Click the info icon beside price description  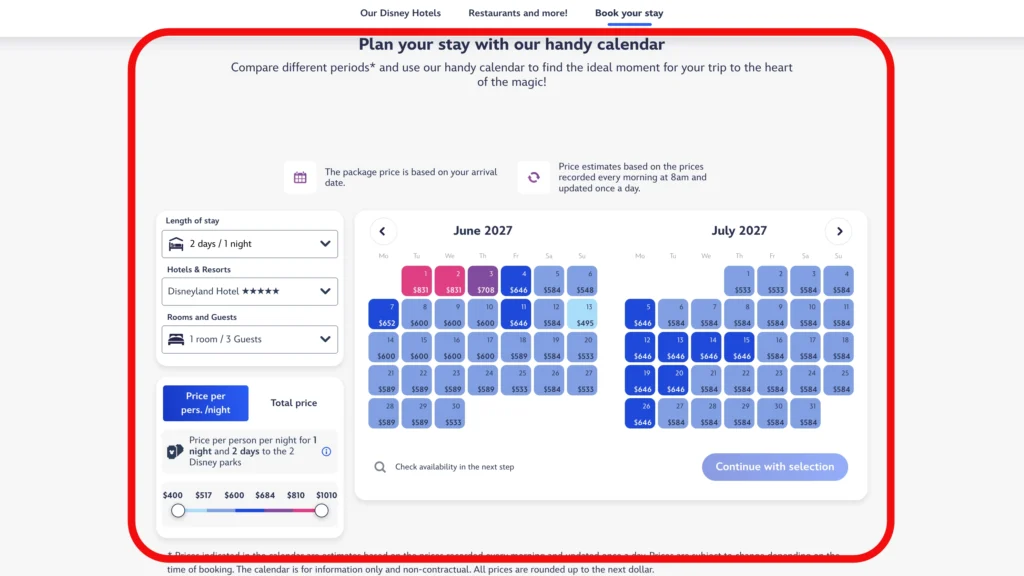(327, 451)
